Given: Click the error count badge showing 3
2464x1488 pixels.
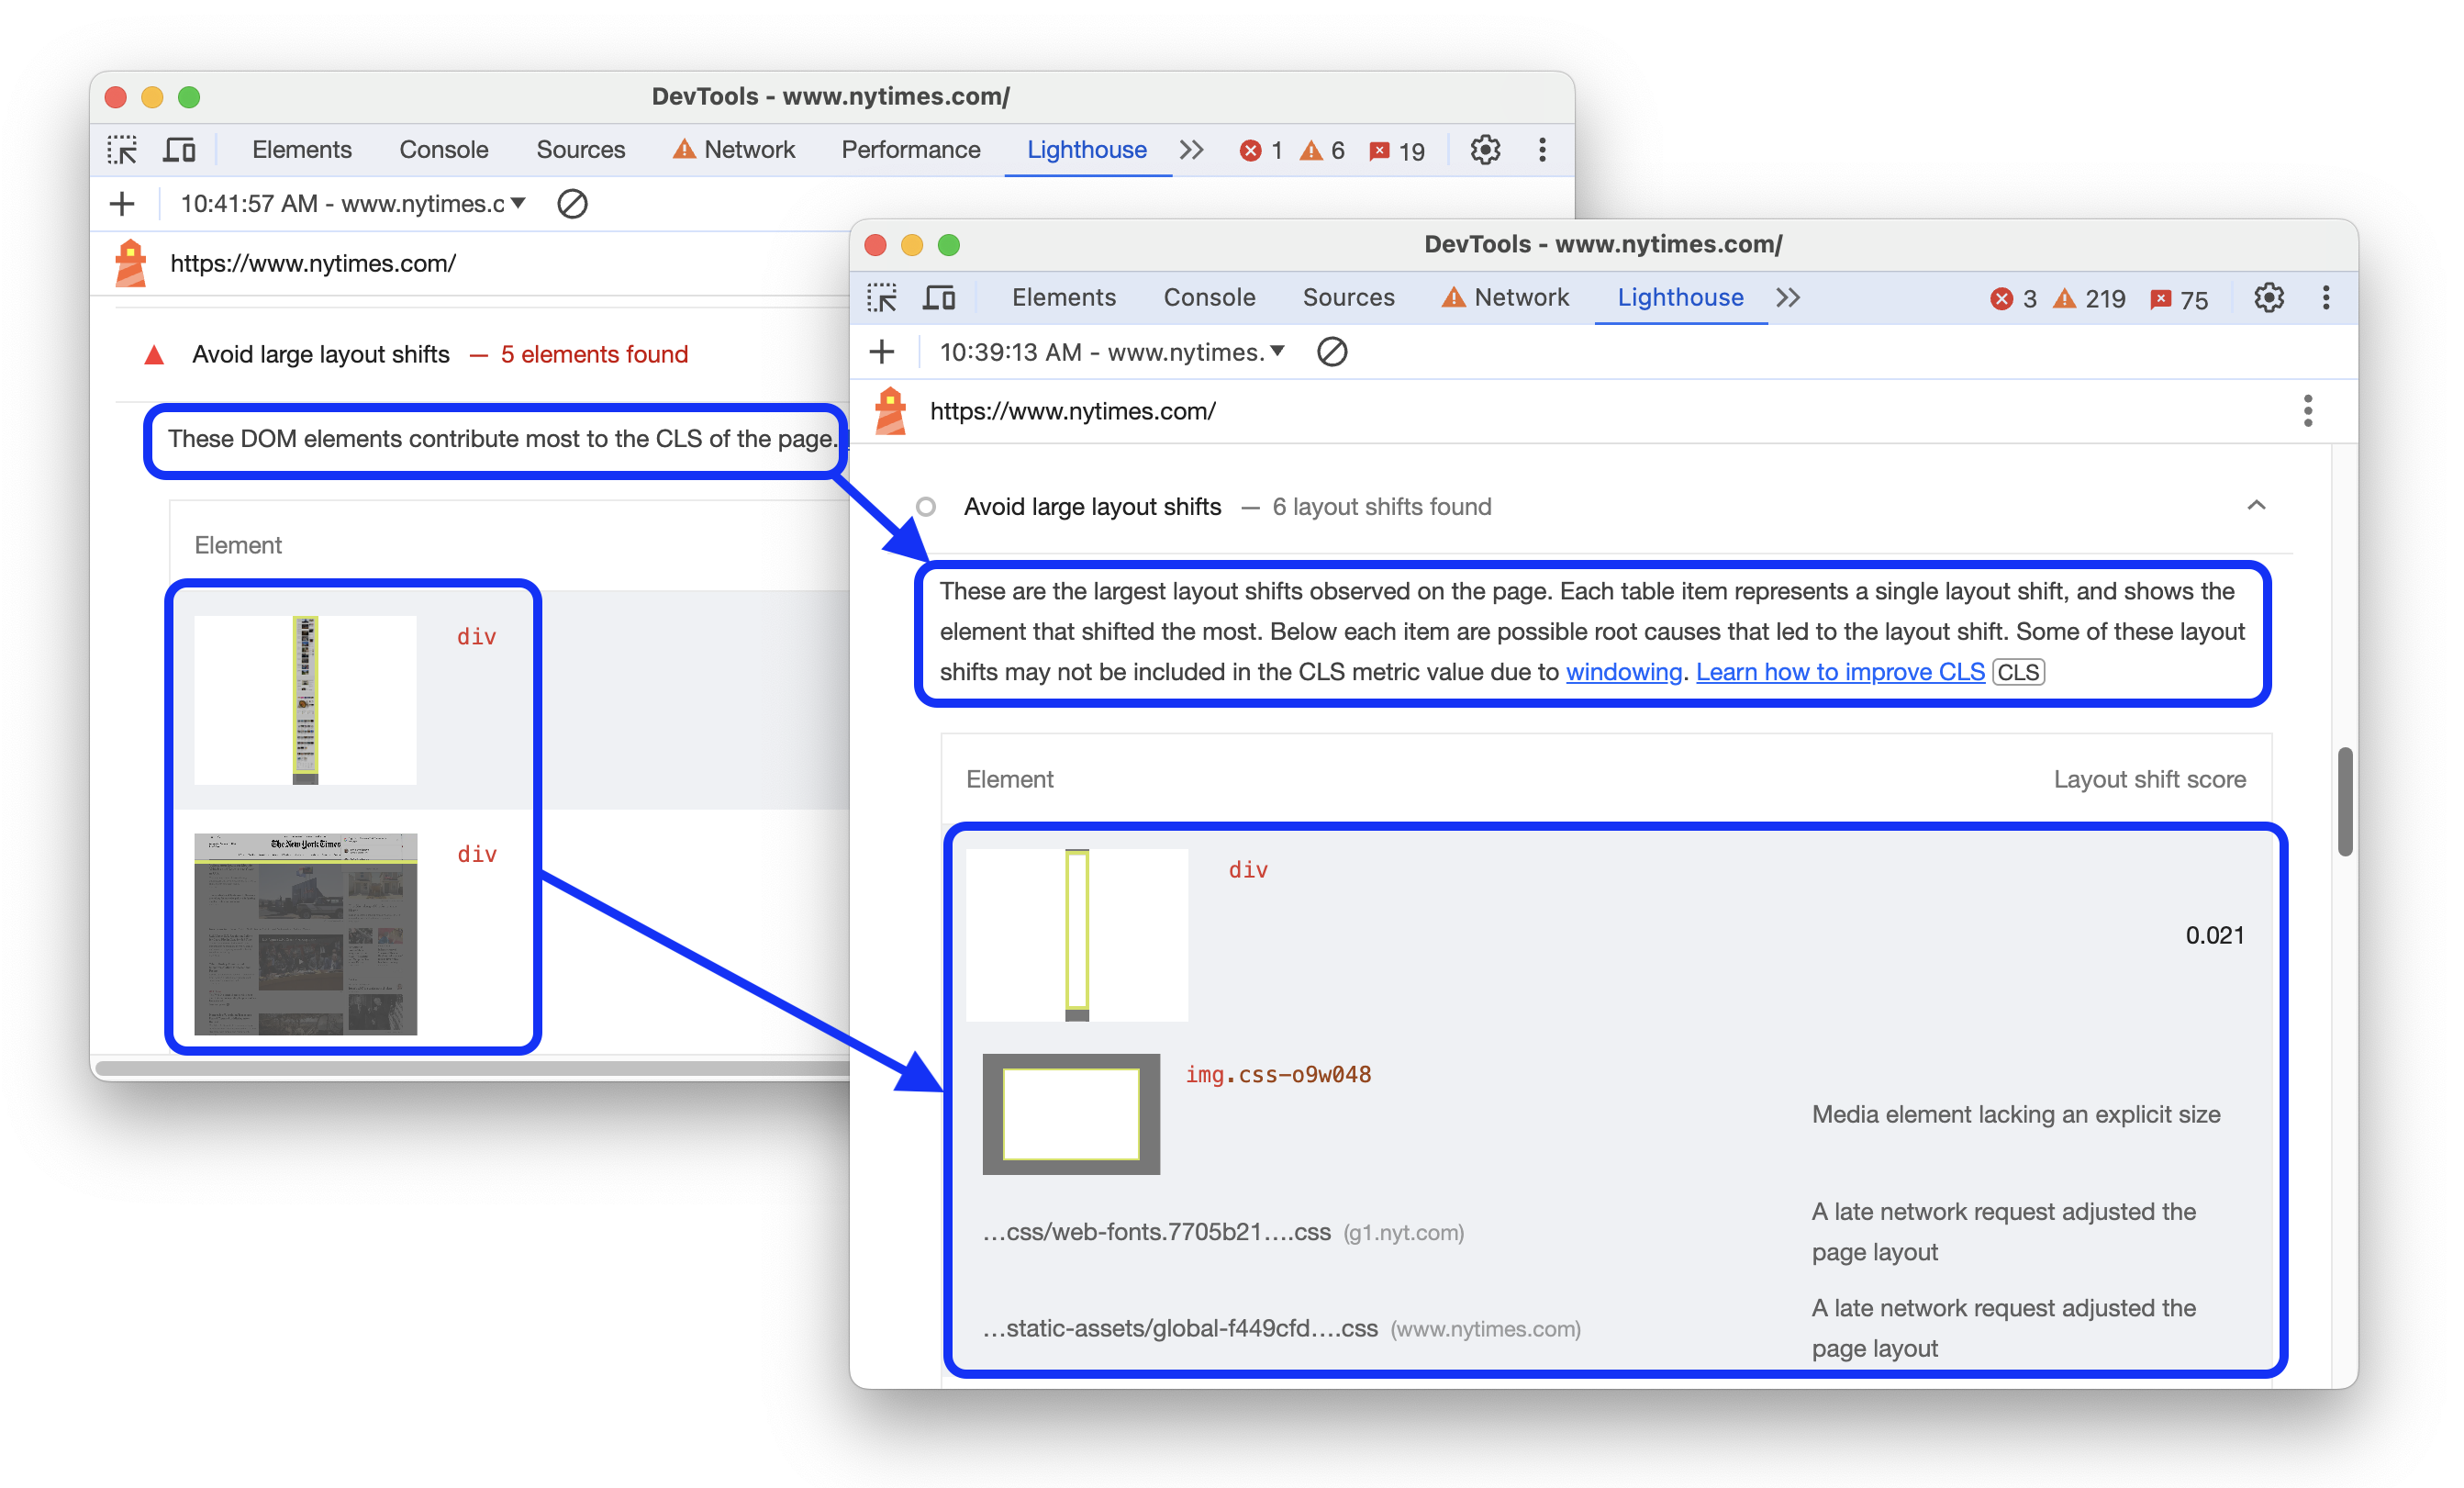Looking at the screenshot, I should coord(2021,297).
